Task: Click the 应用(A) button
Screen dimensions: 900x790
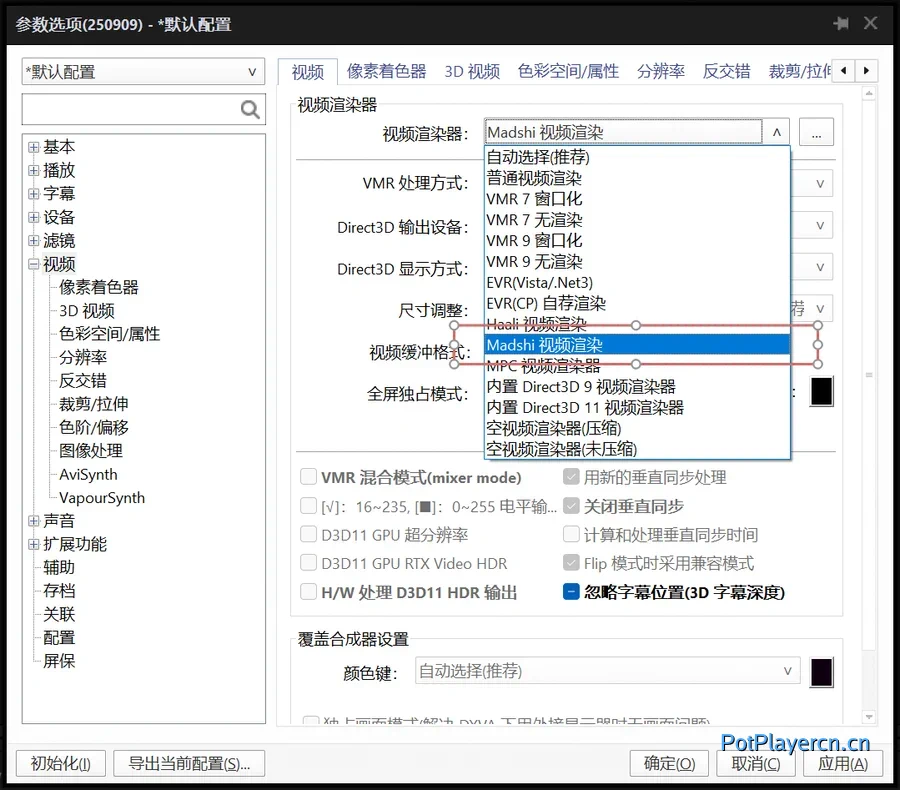Action: 843,763
